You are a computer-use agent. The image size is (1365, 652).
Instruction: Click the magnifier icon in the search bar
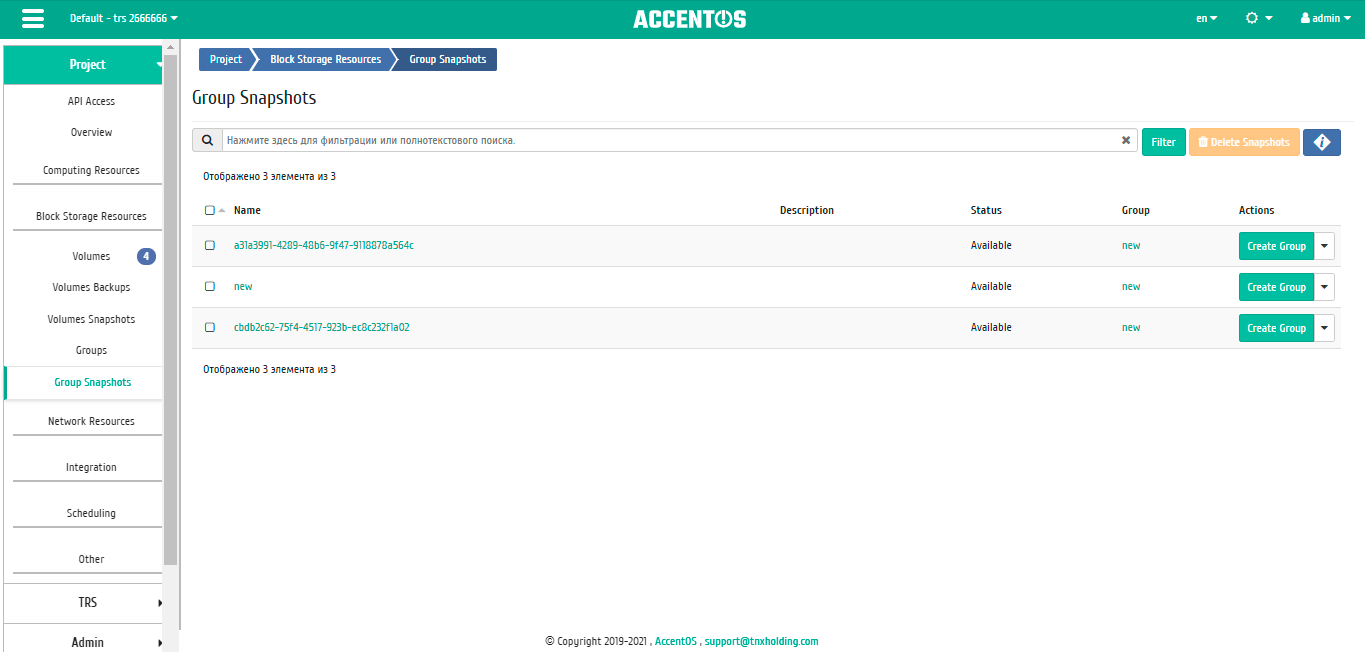[207, 140]
